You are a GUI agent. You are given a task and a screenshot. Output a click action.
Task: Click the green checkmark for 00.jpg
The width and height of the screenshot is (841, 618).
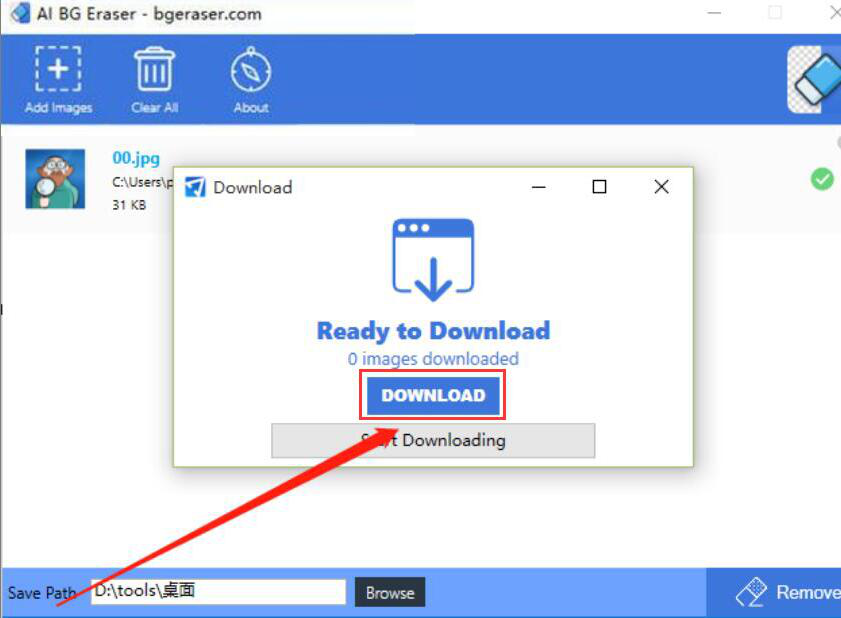(822, 179)
